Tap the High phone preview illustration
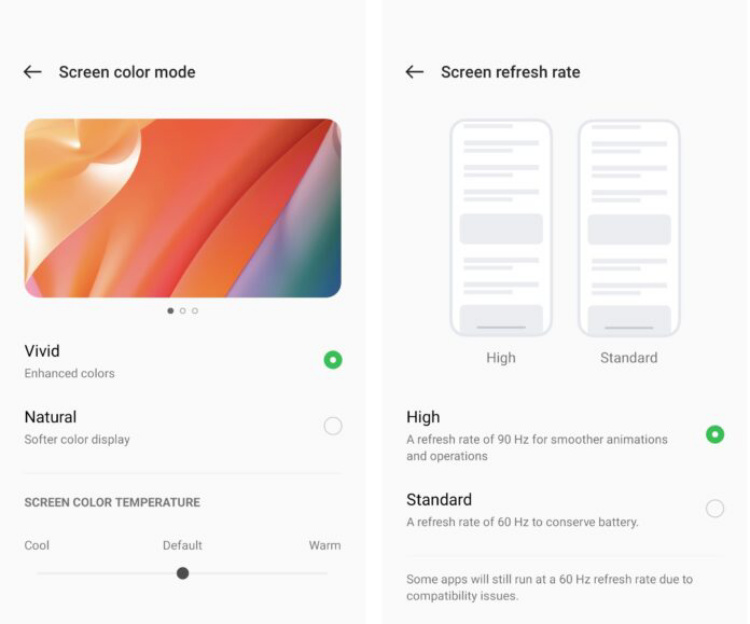 coord(501,228)
